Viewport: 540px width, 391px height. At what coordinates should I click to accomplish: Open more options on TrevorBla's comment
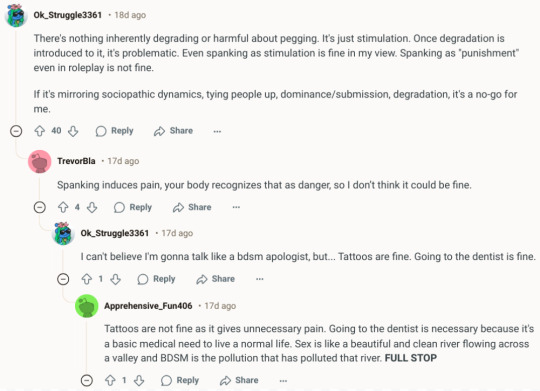click(x=236, y=207)
